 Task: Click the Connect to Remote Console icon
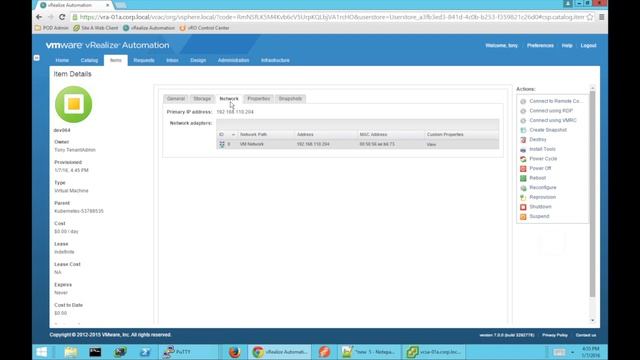523,101
